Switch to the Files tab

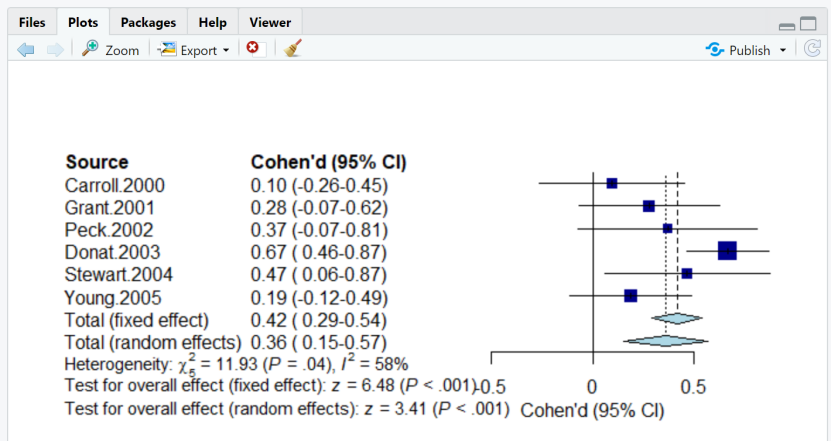[x=31, y=22]
